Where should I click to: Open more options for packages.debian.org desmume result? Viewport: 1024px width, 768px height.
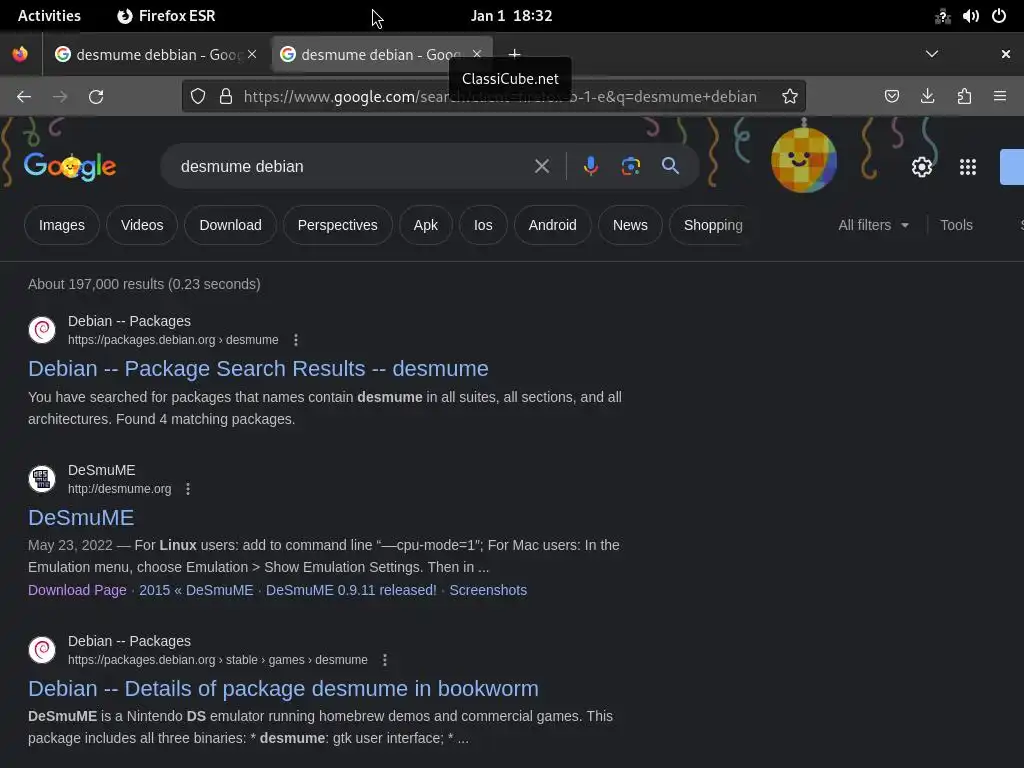tap(296, 340)
